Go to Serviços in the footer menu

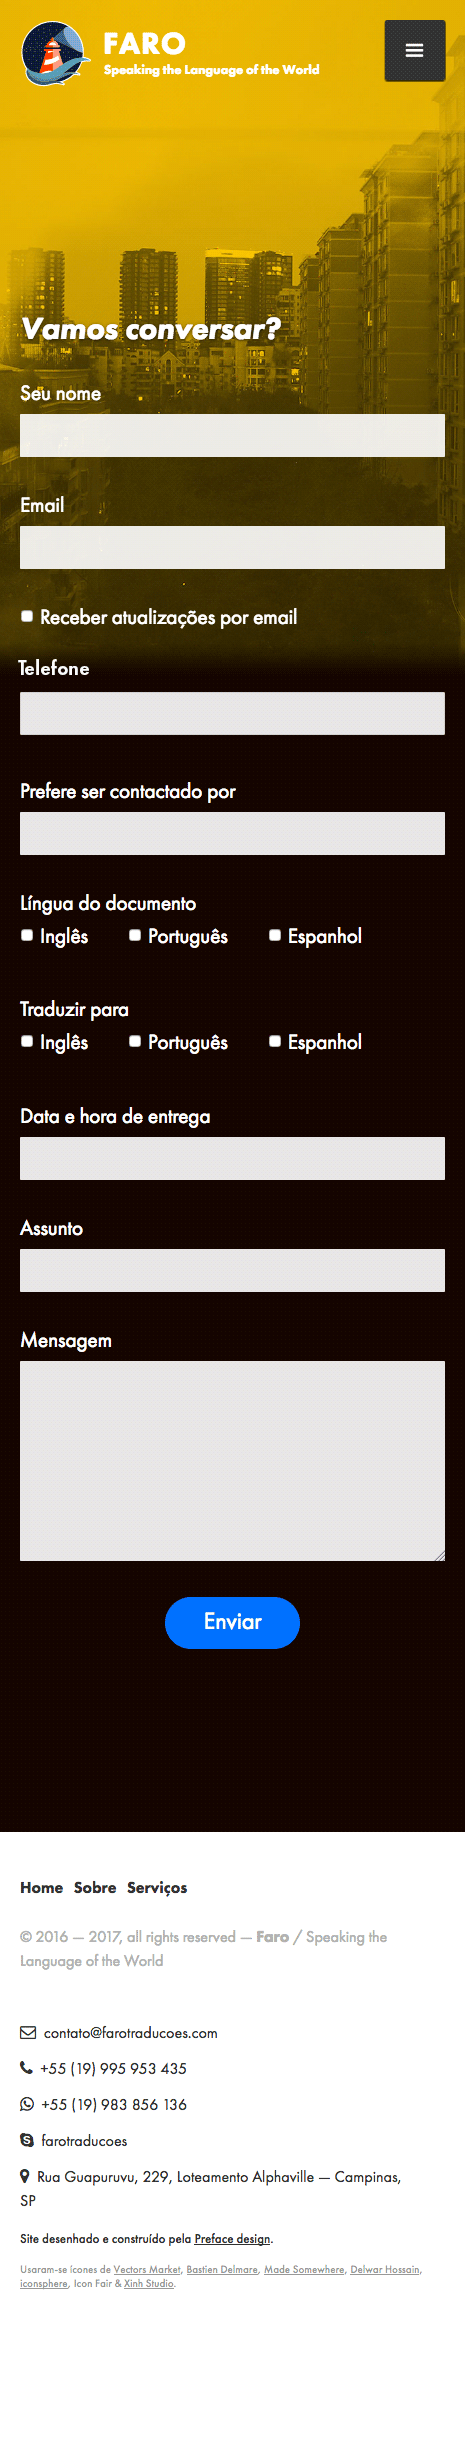click(x=157, y=1887)
